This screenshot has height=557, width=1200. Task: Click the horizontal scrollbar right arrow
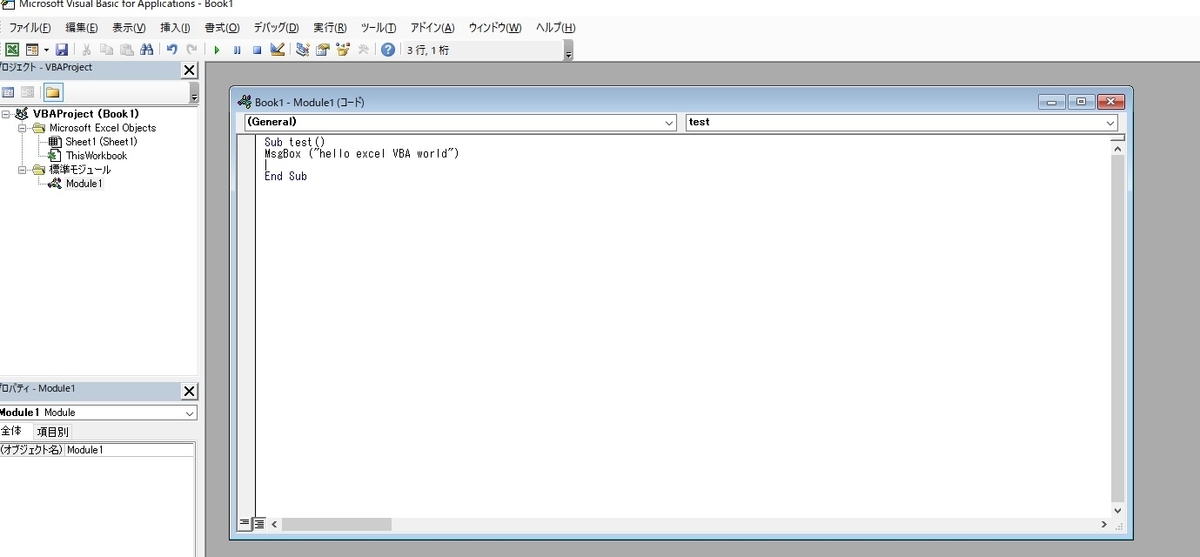(x=1104, y=524)
